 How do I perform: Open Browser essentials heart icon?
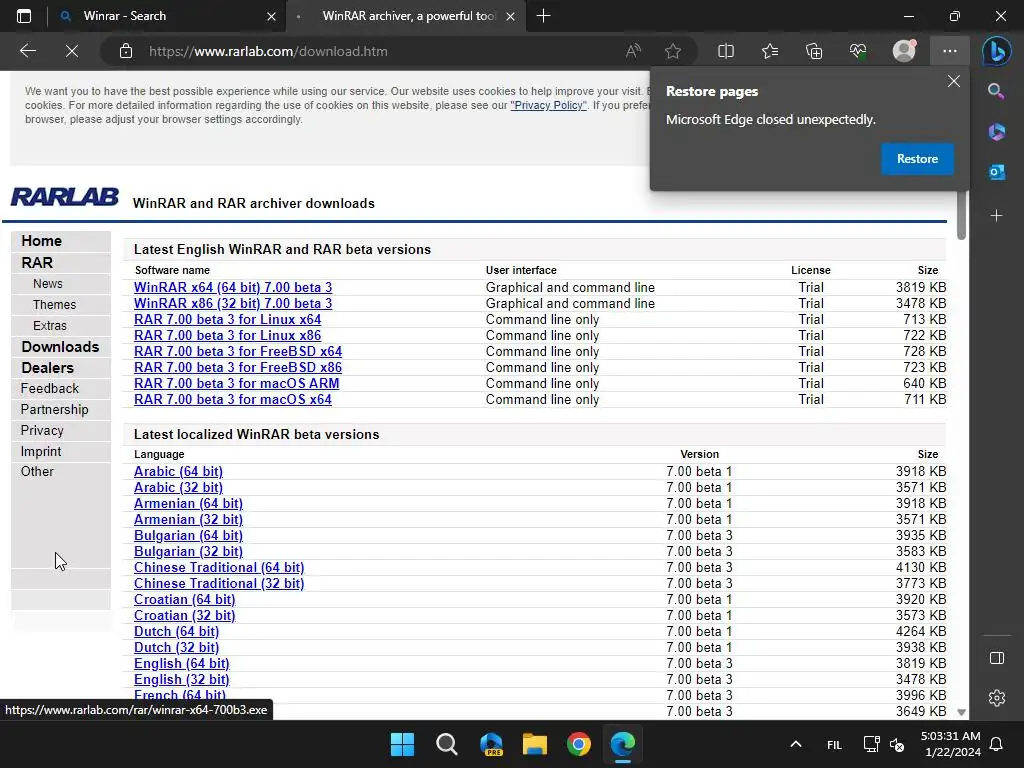tap(858, 51)
